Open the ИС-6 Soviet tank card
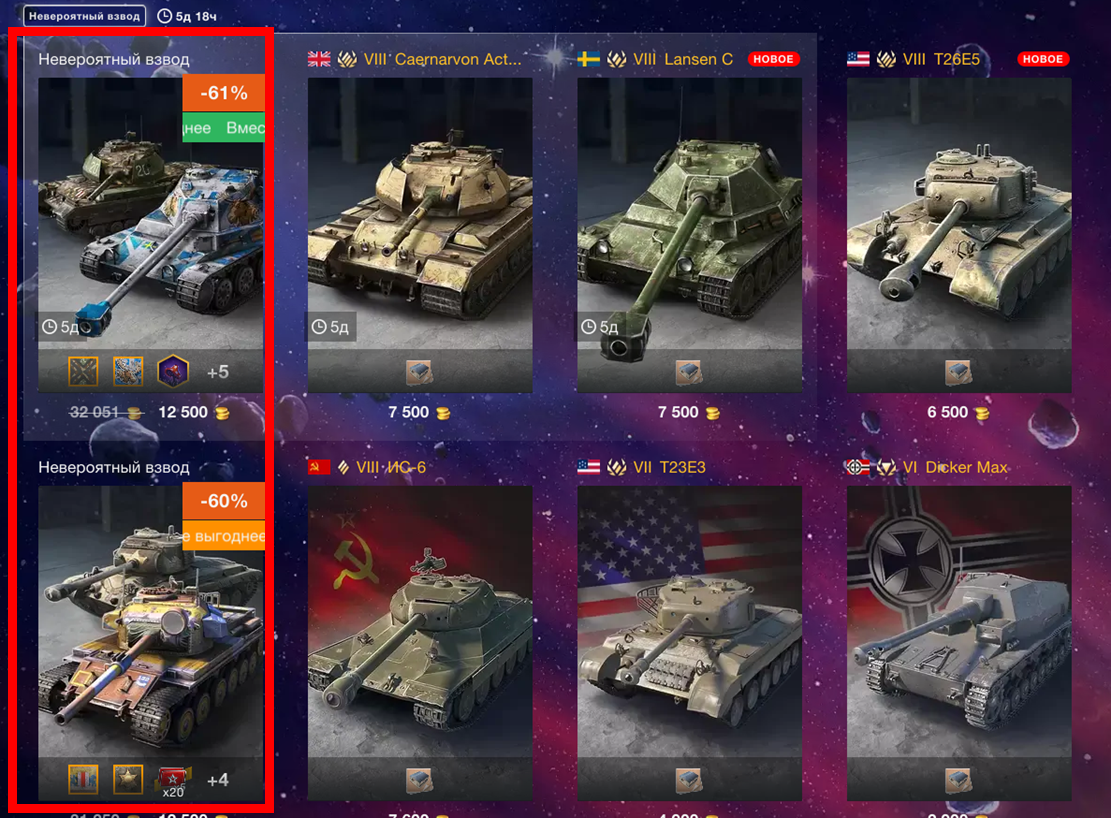 coord(419,643)
